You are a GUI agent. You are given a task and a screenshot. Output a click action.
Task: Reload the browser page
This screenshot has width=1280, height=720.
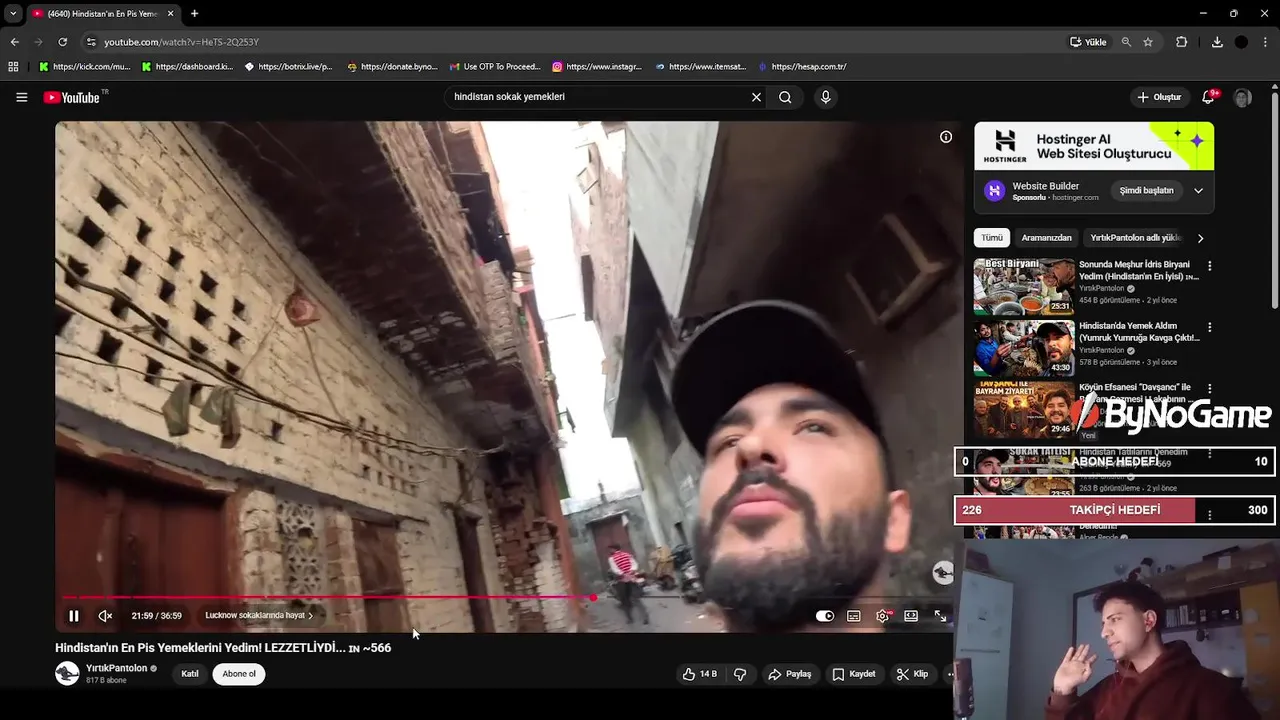click(x=62, y=42)
